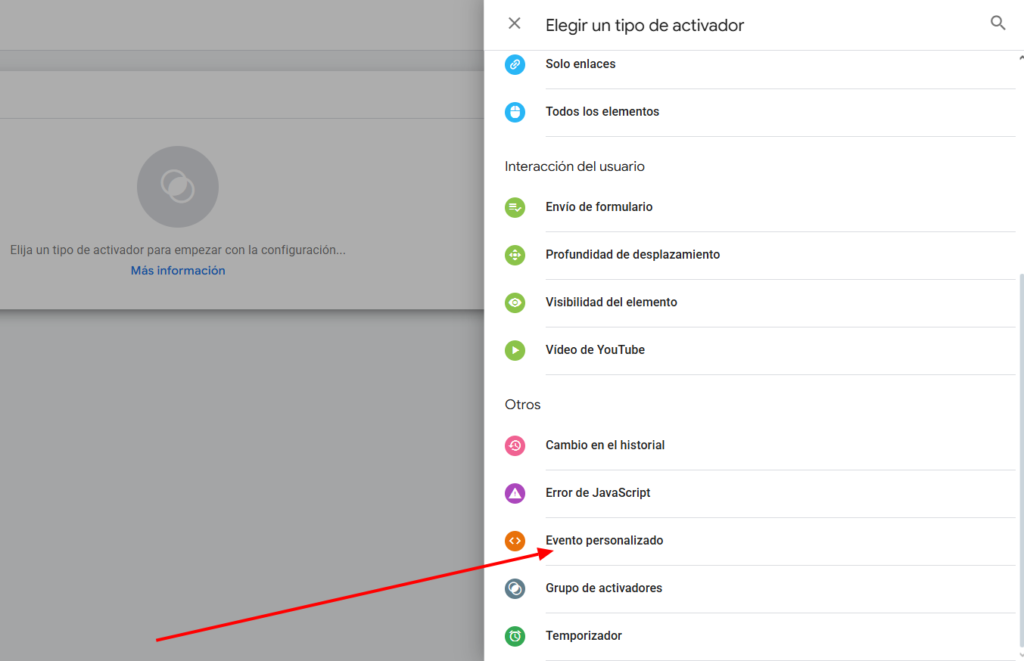This screenshot has width=1024, height=661.
Task: Click the pink Cambio en el historial icon
Action: pyautogui.click(x=515, y=445)
